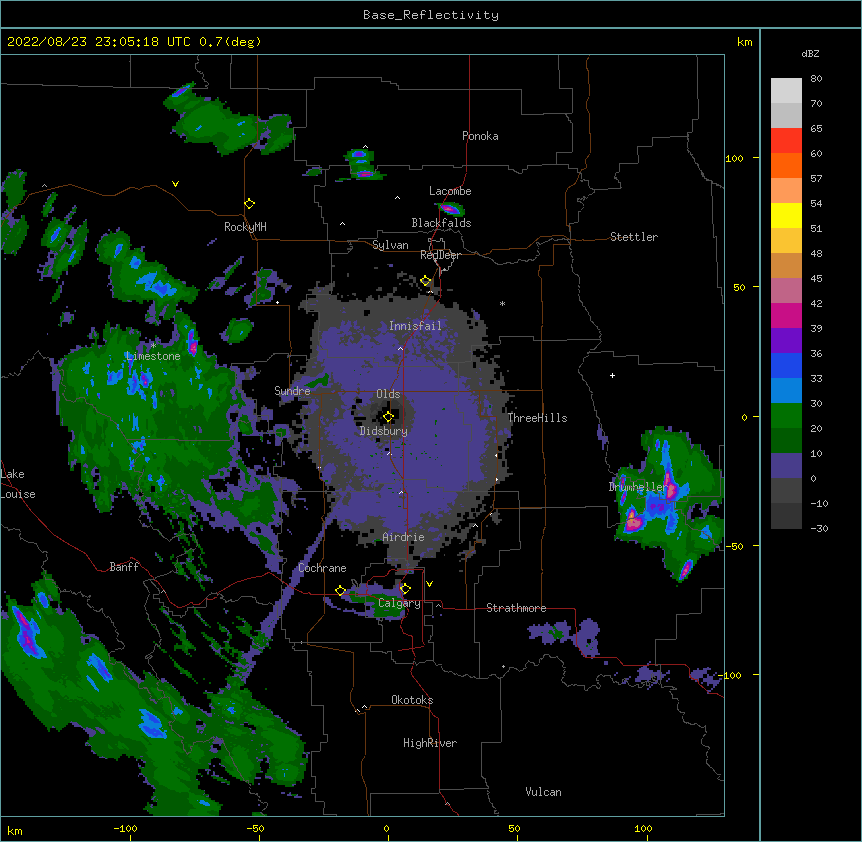Click the Sylvan label

pos(390,245)
